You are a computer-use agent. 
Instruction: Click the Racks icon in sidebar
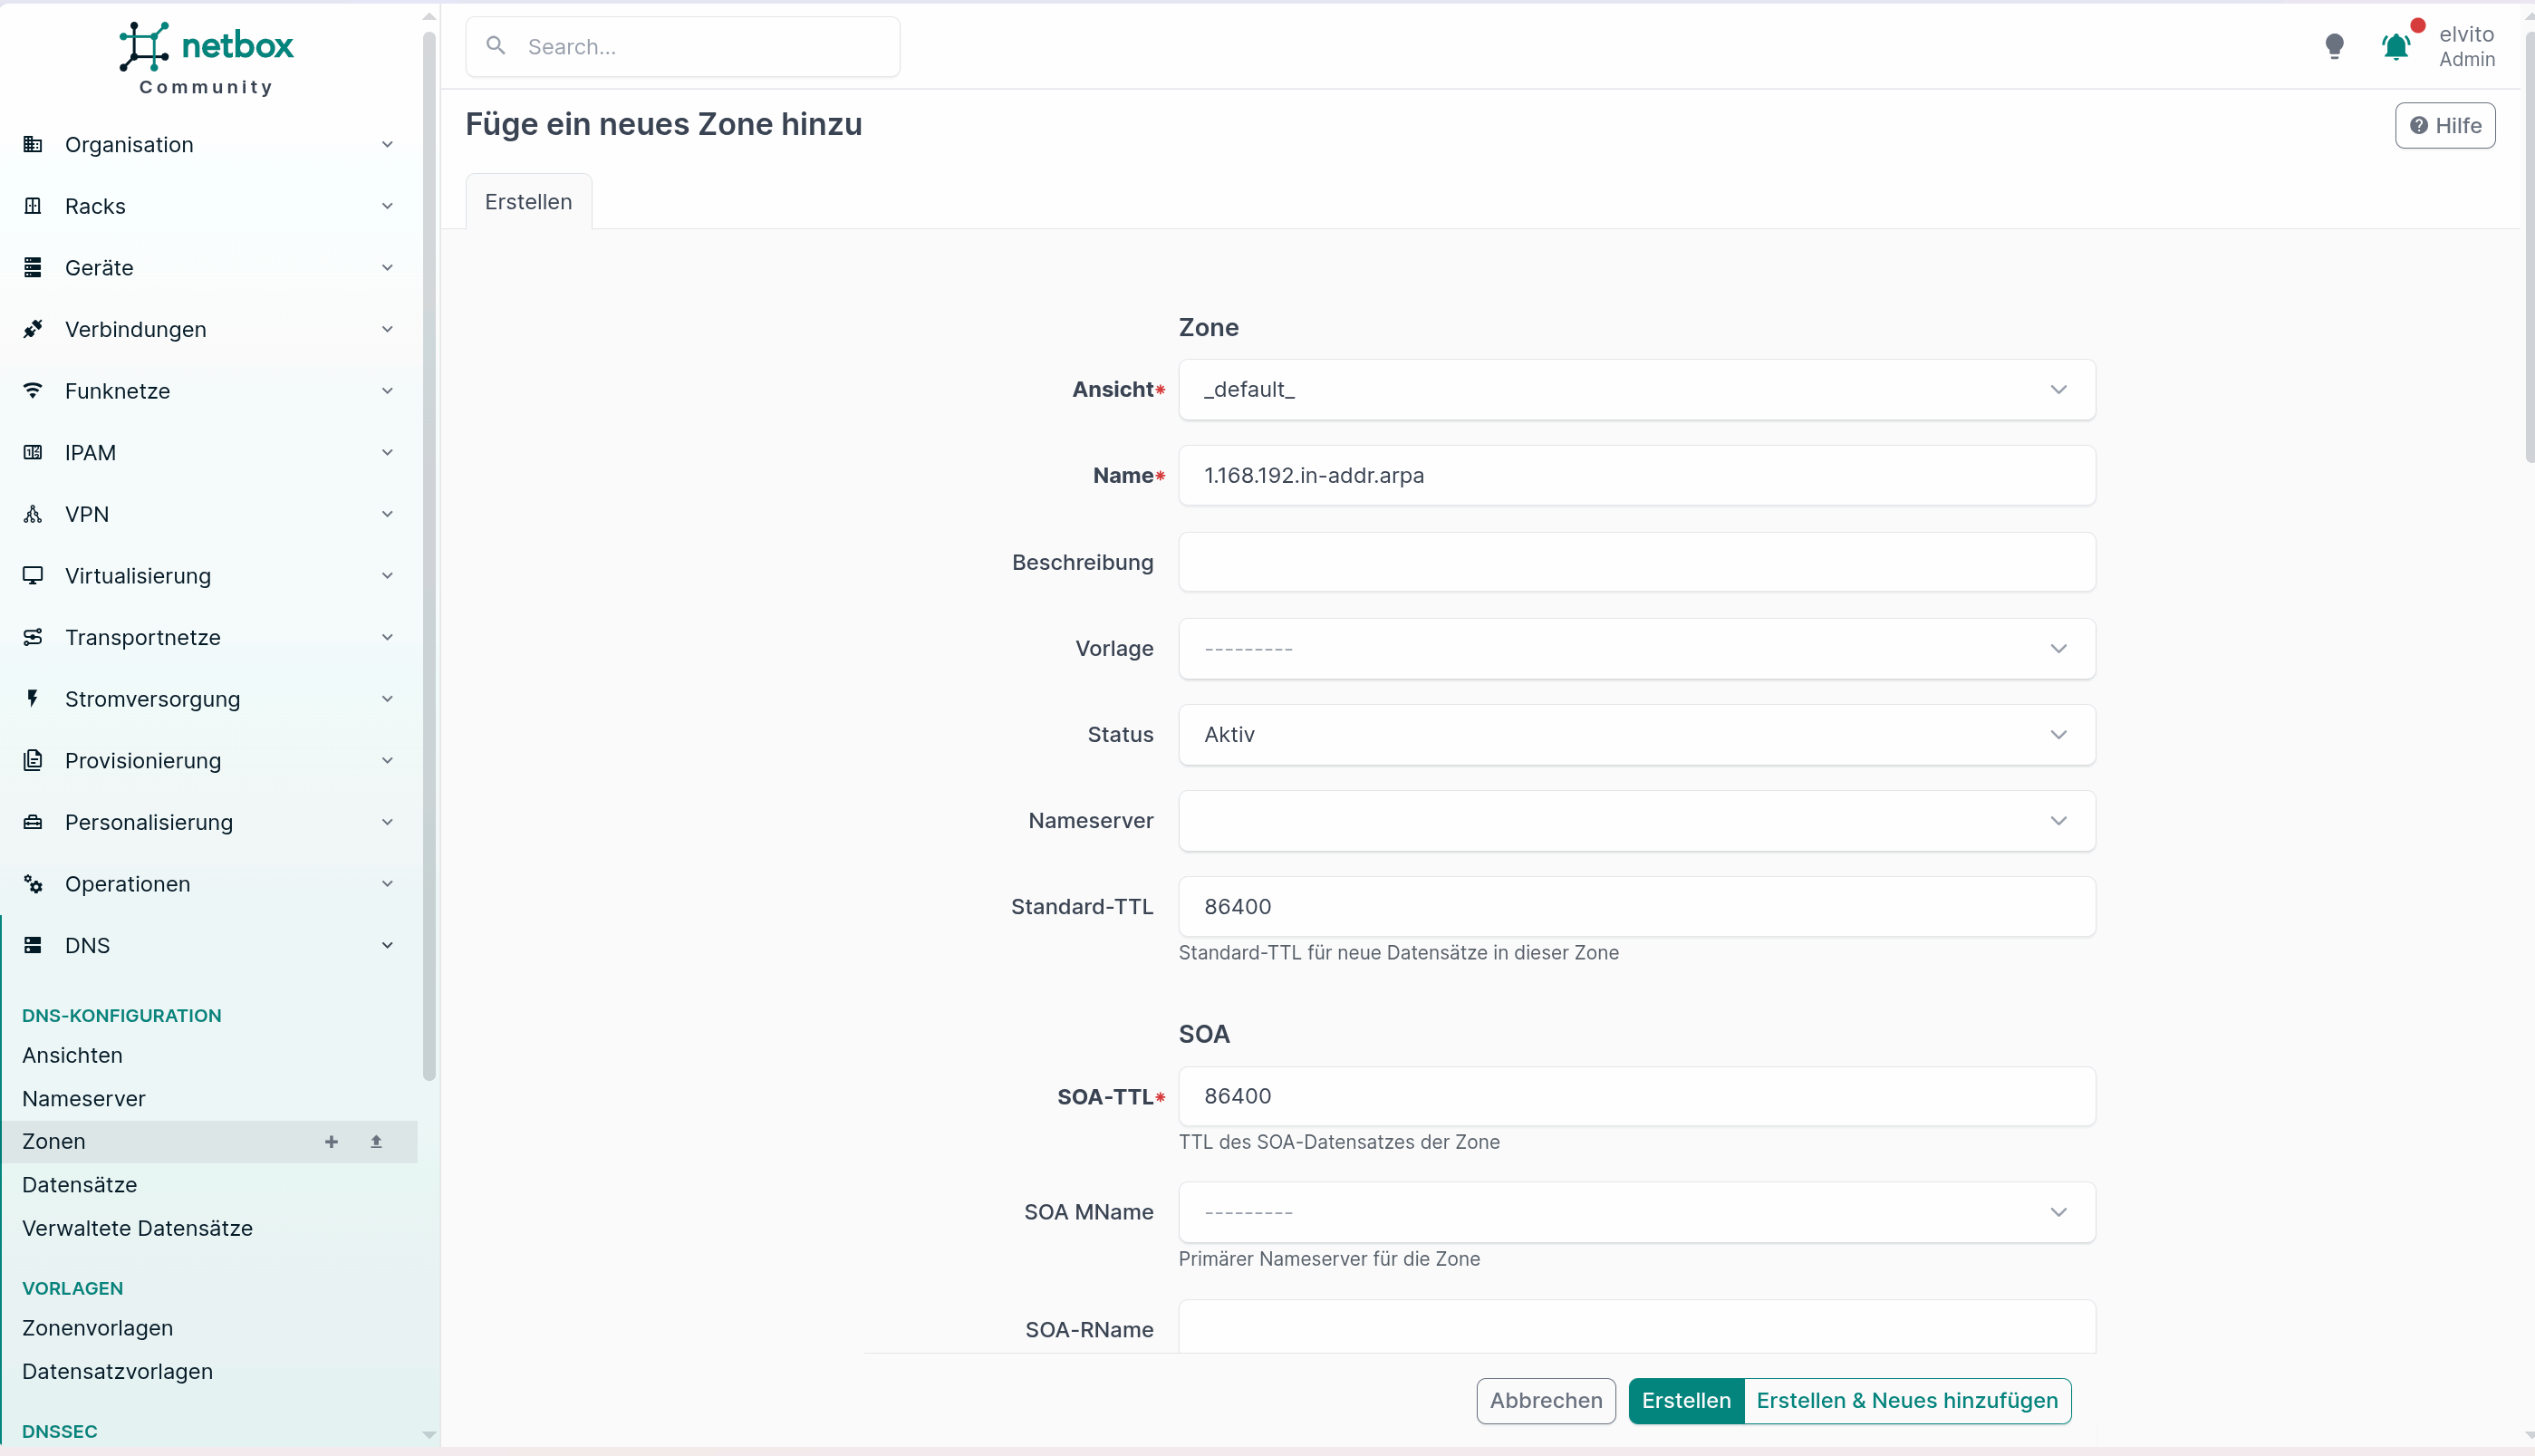33,206
